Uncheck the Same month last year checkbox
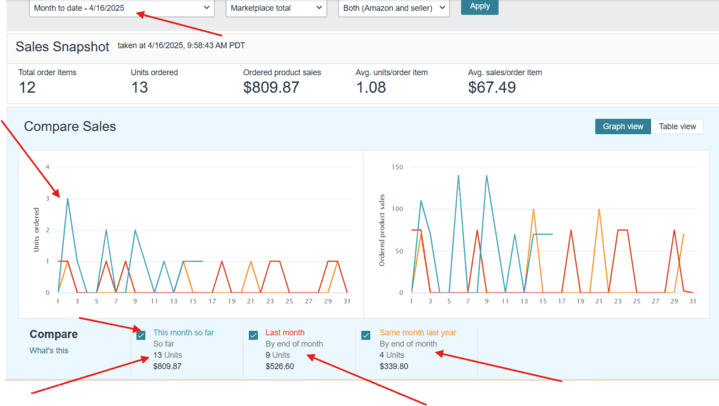 pyautogui.click(x=365, y=335)
